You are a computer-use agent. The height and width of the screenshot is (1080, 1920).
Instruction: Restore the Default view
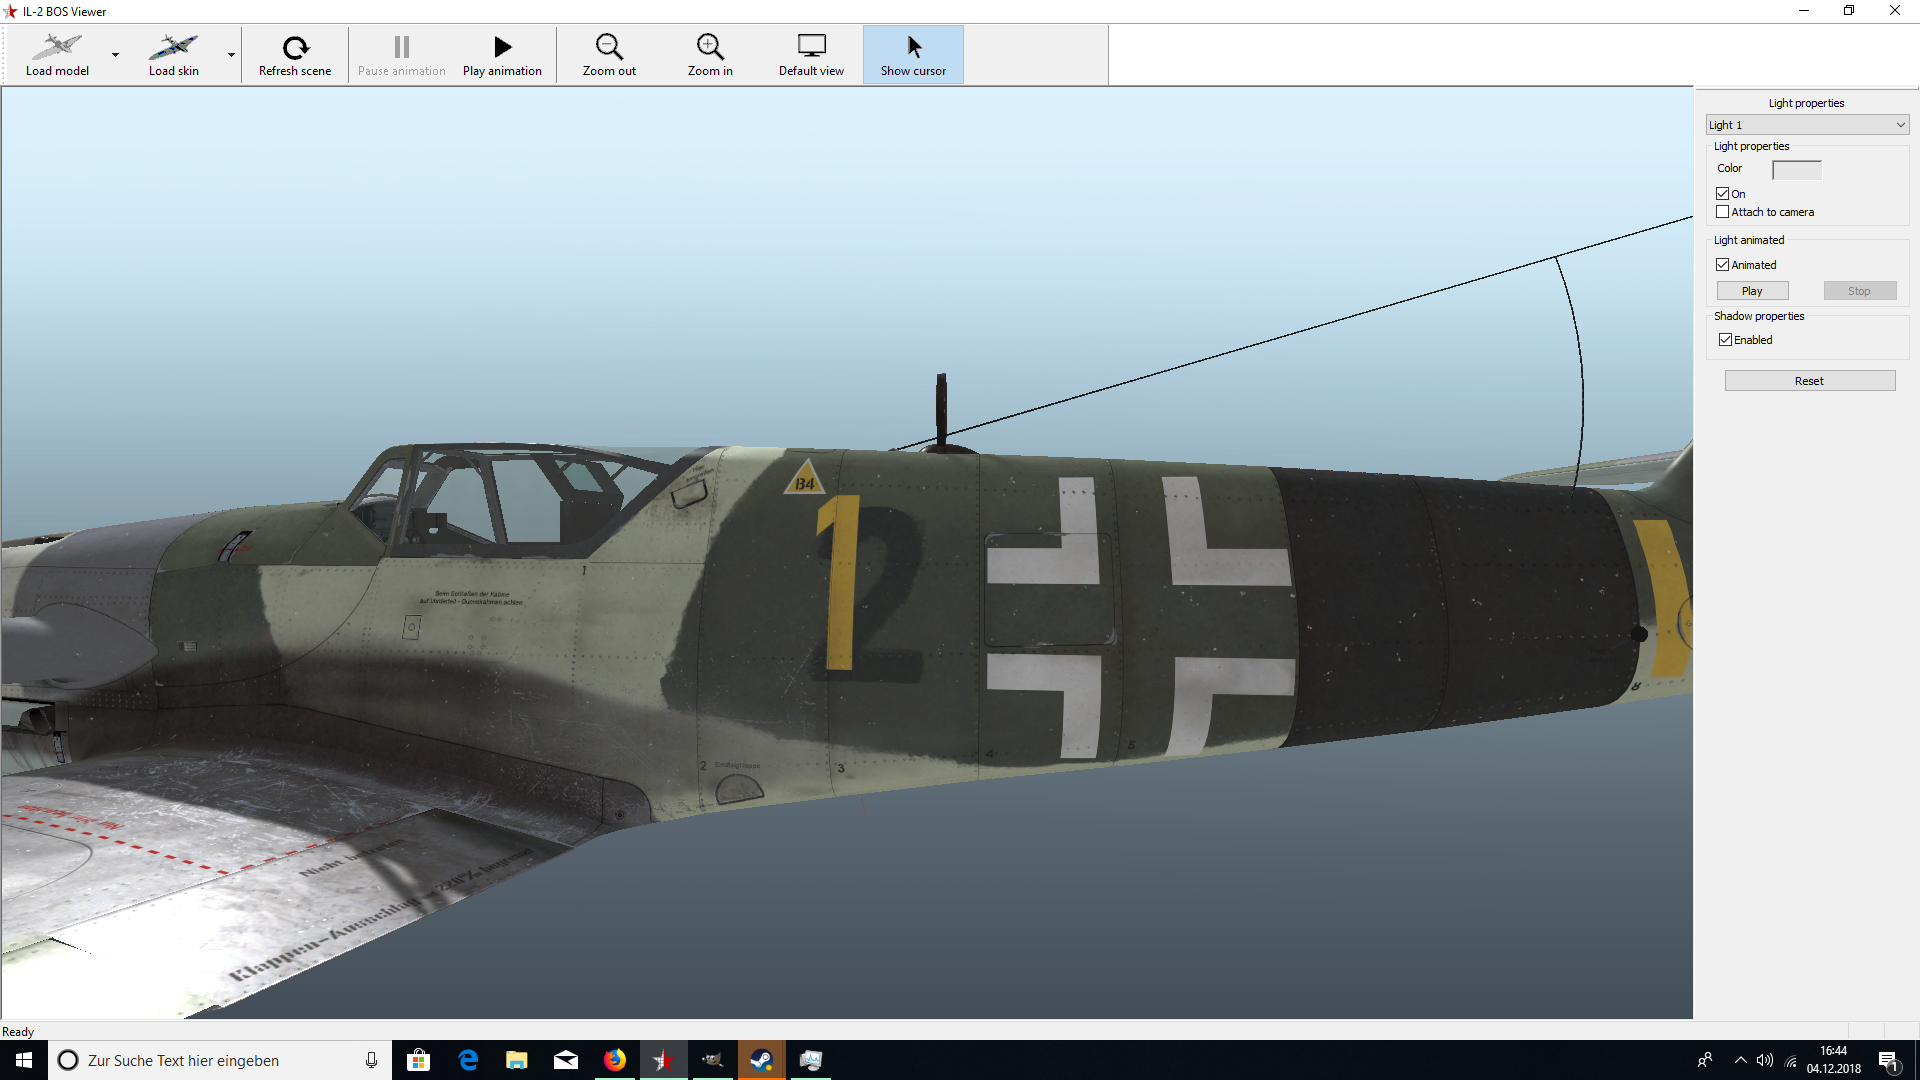(811, 55)
